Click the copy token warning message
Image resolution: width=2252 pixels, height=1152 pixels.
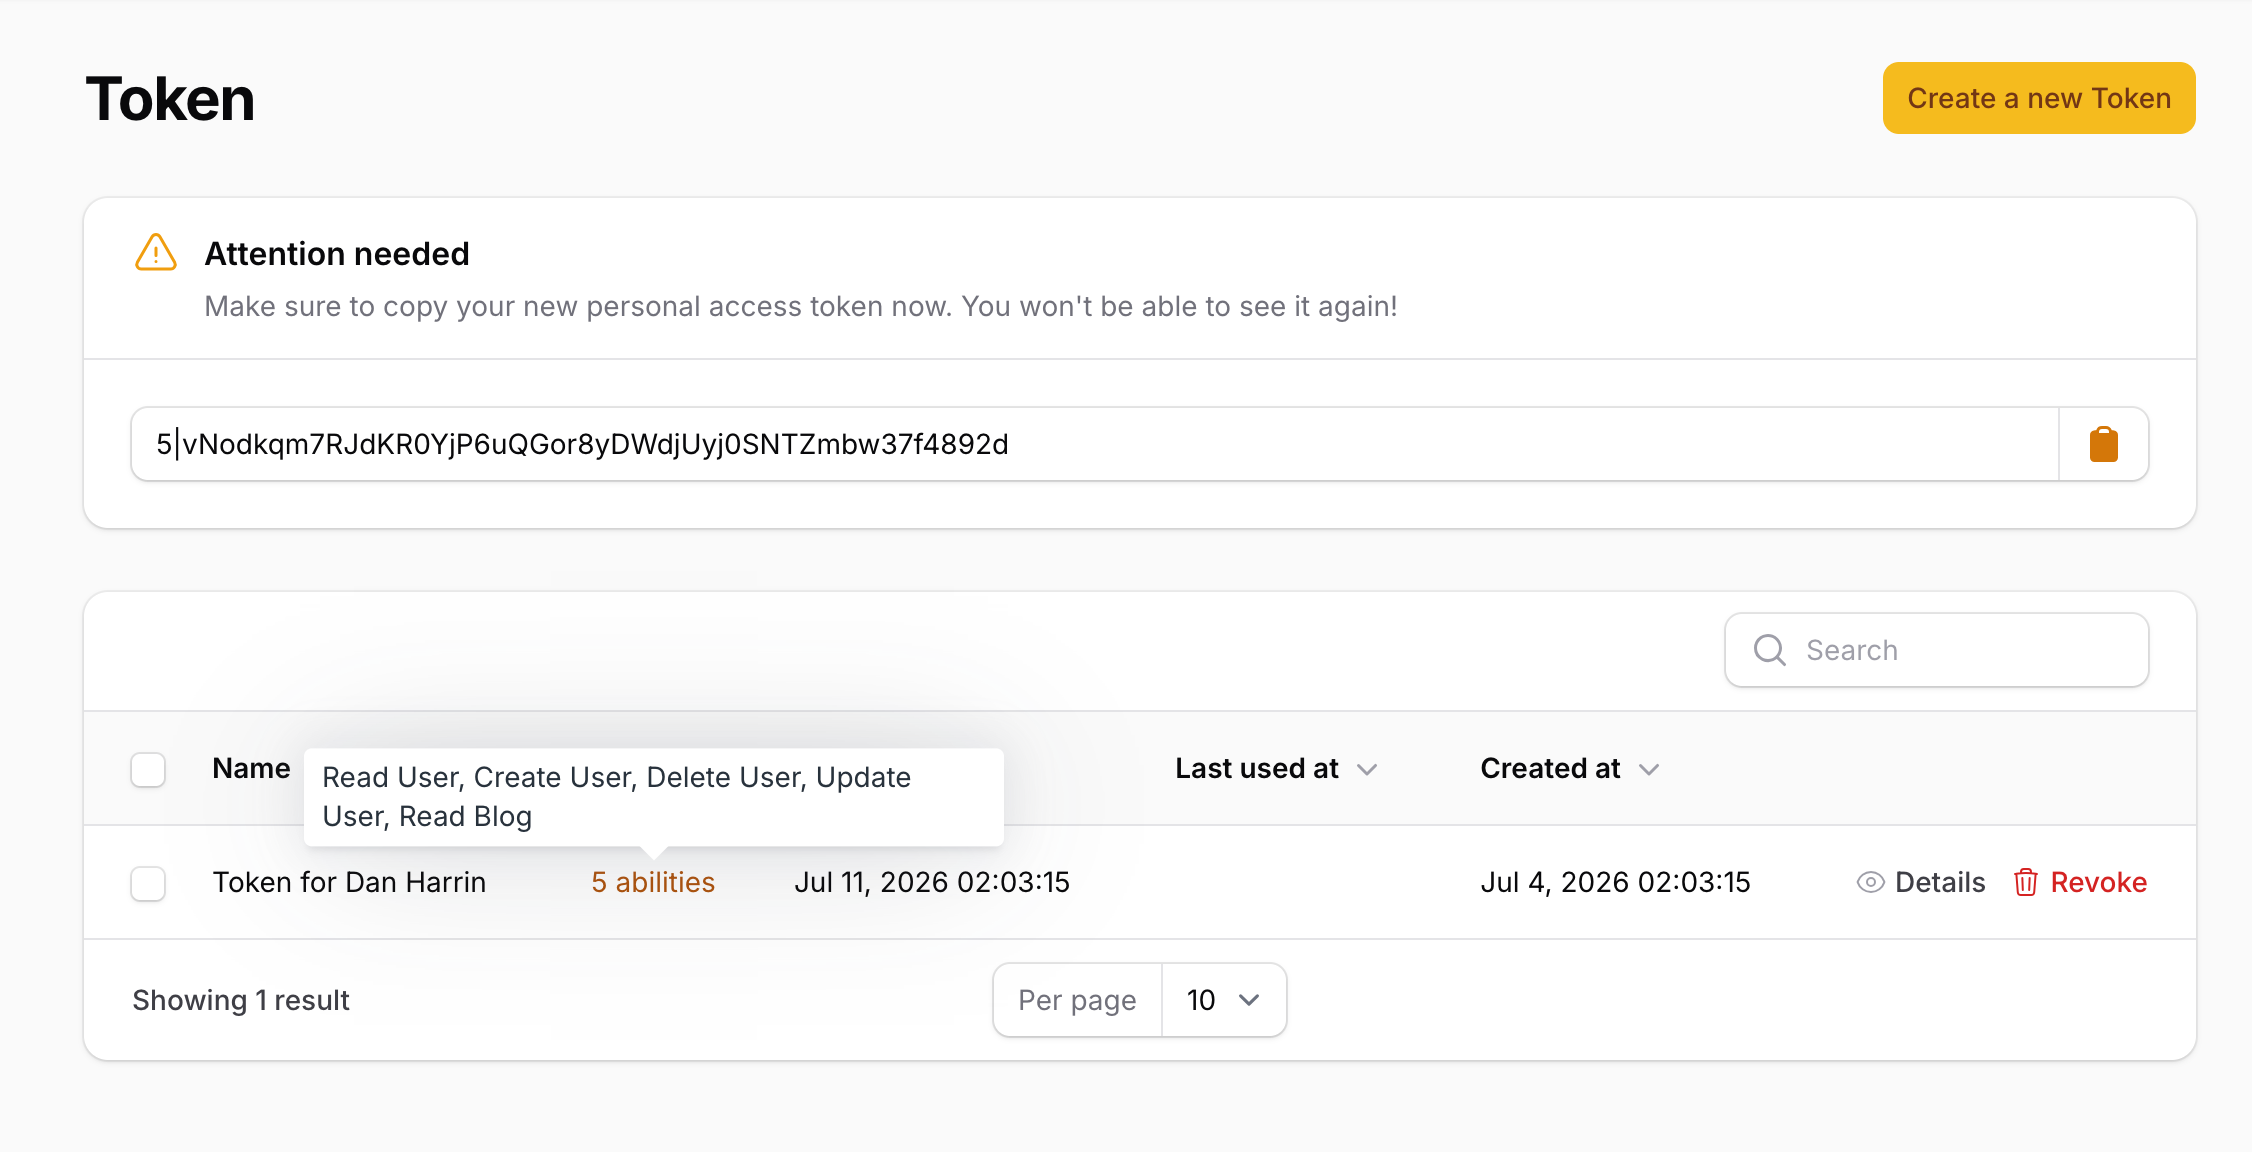pyautogui.click(x=801, y=306)
